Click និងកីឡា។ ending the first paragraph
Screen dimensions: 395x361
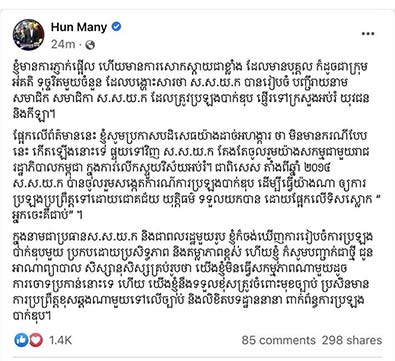[34, 114]
